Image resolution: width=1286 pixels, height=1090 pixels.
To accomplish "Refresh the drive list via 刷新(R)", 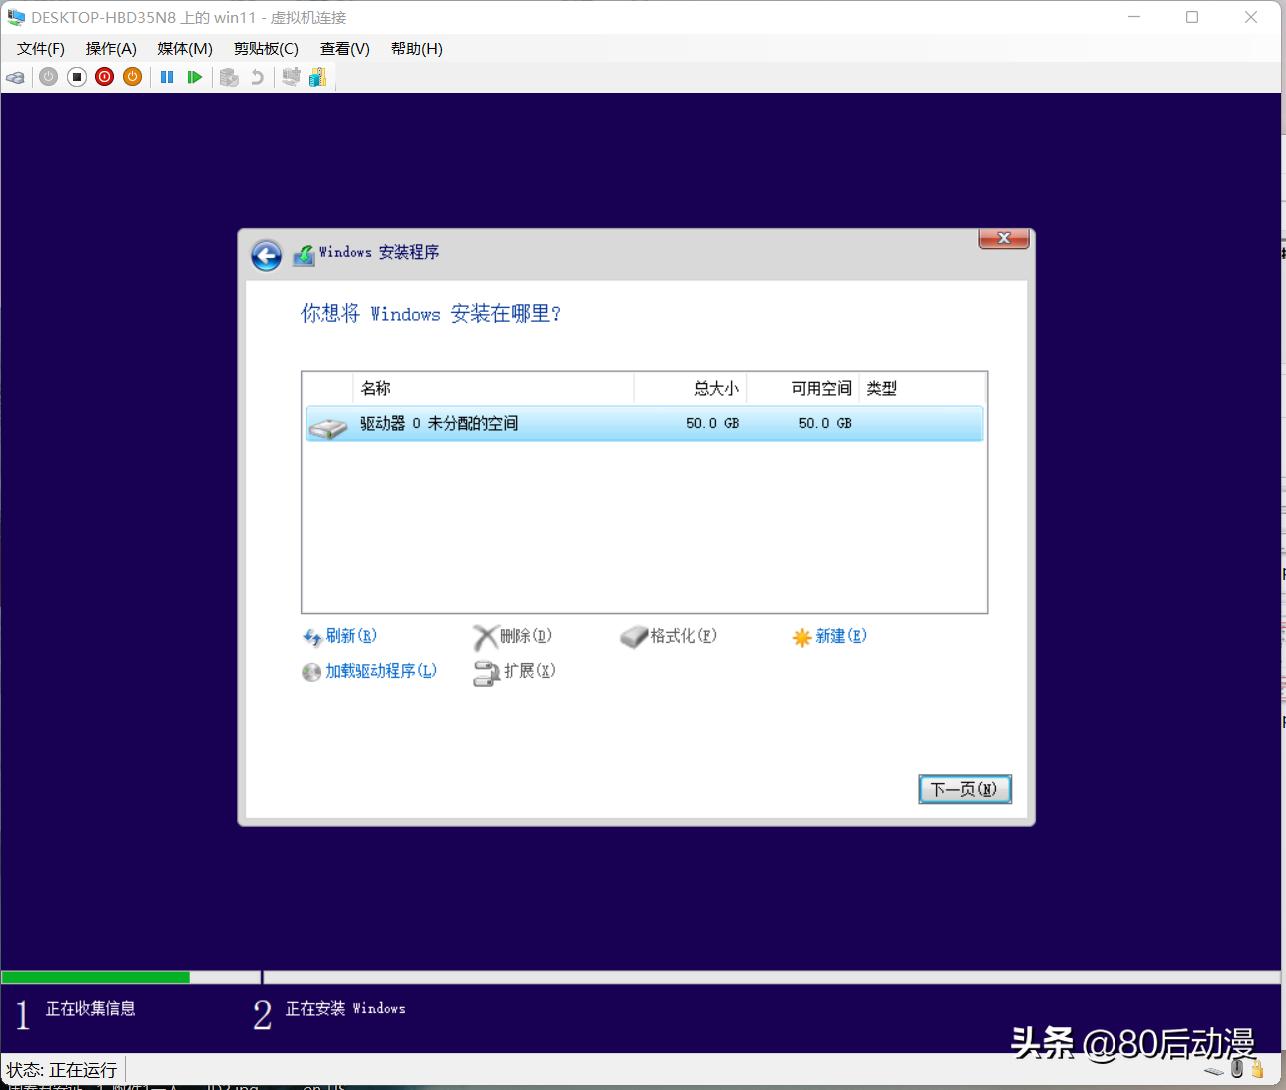I will pyautogui.click(x=348, y=636).
